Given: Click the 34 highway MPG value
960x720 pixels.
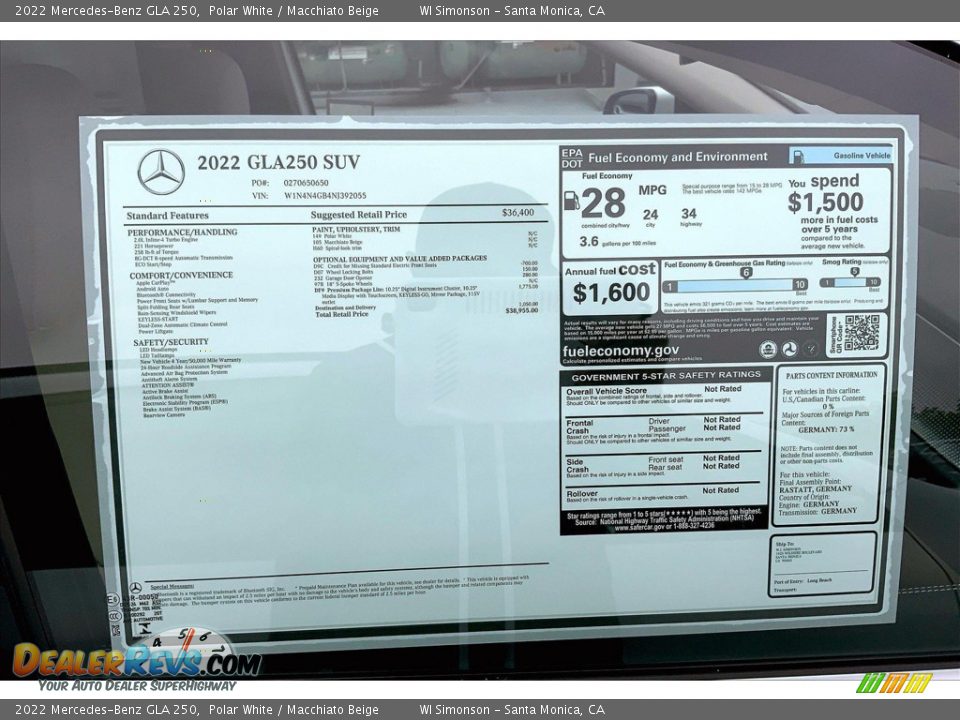Looking at the screenshot, I should tap(689, 213).
